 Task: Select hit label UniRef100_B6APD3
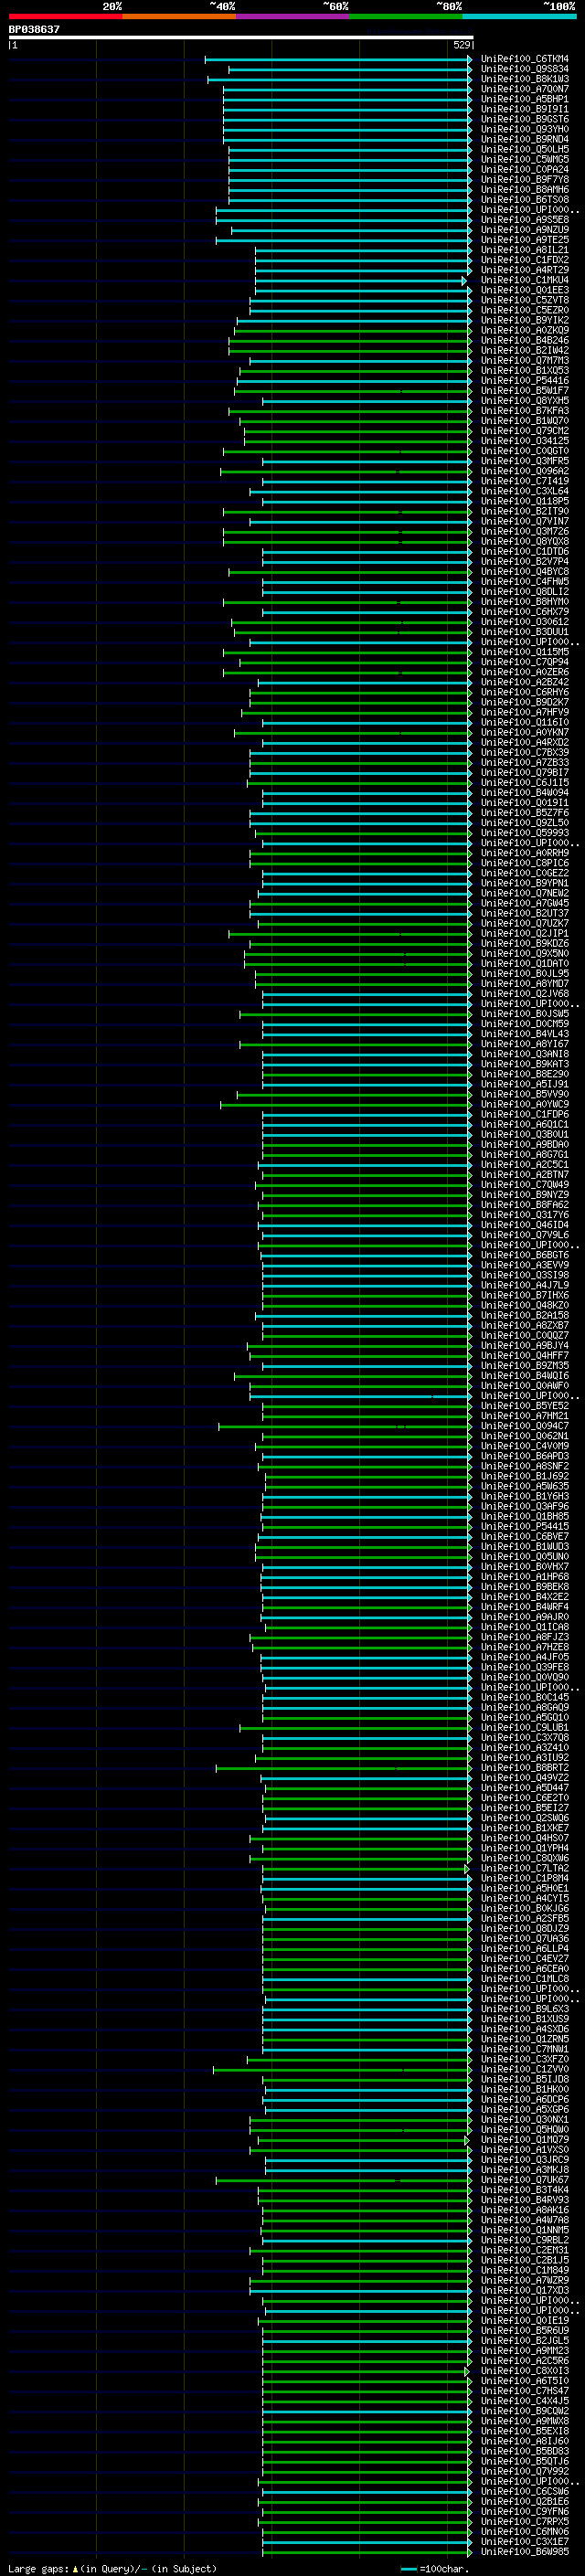525,1456
